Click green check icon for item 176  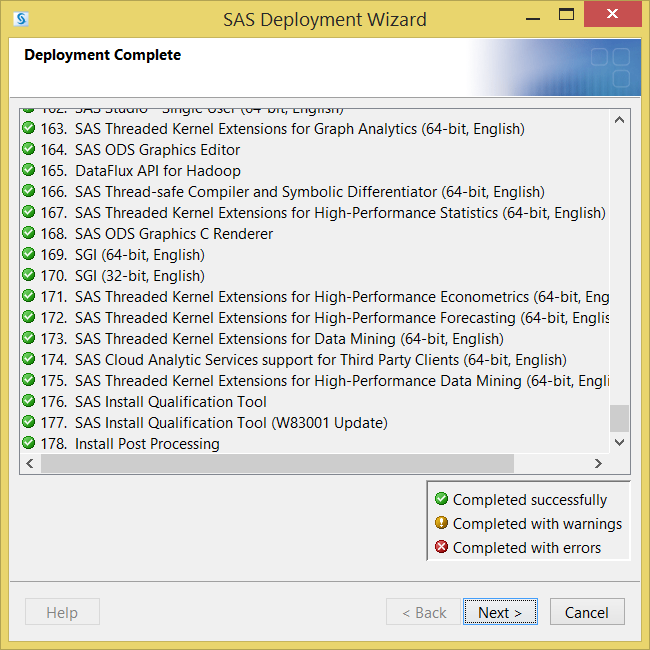coord(28,401)
